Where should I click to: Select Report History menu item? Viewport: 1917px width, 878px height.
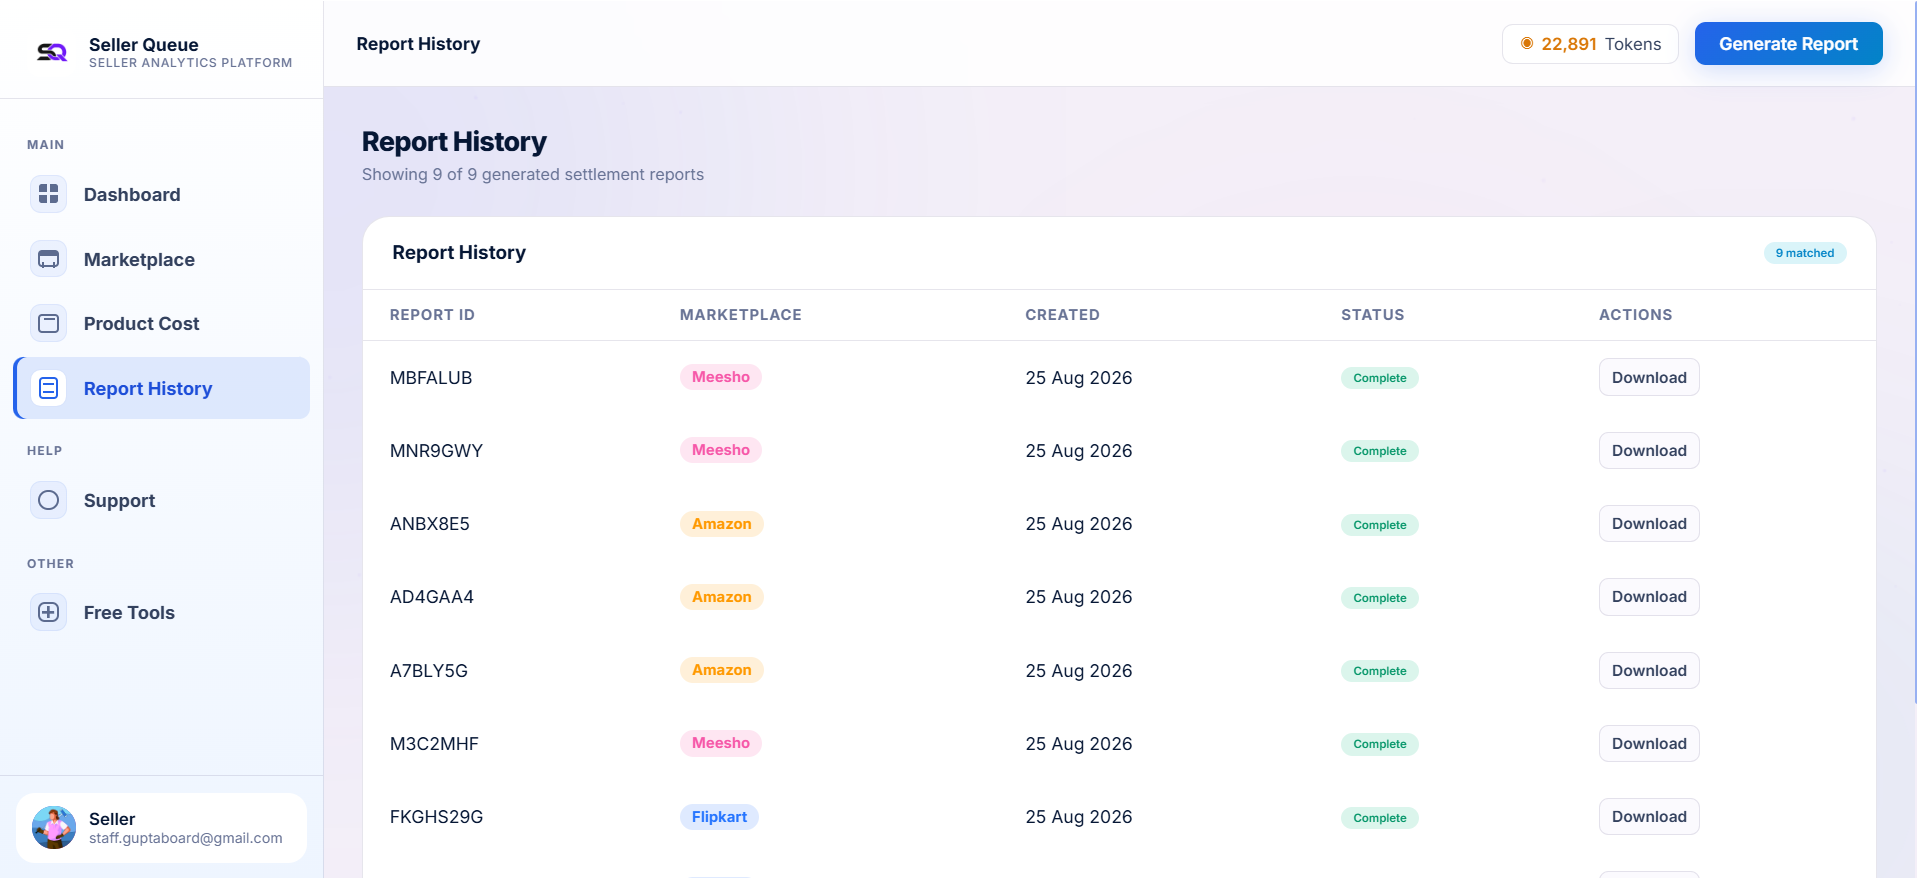[x=162, y=388]
